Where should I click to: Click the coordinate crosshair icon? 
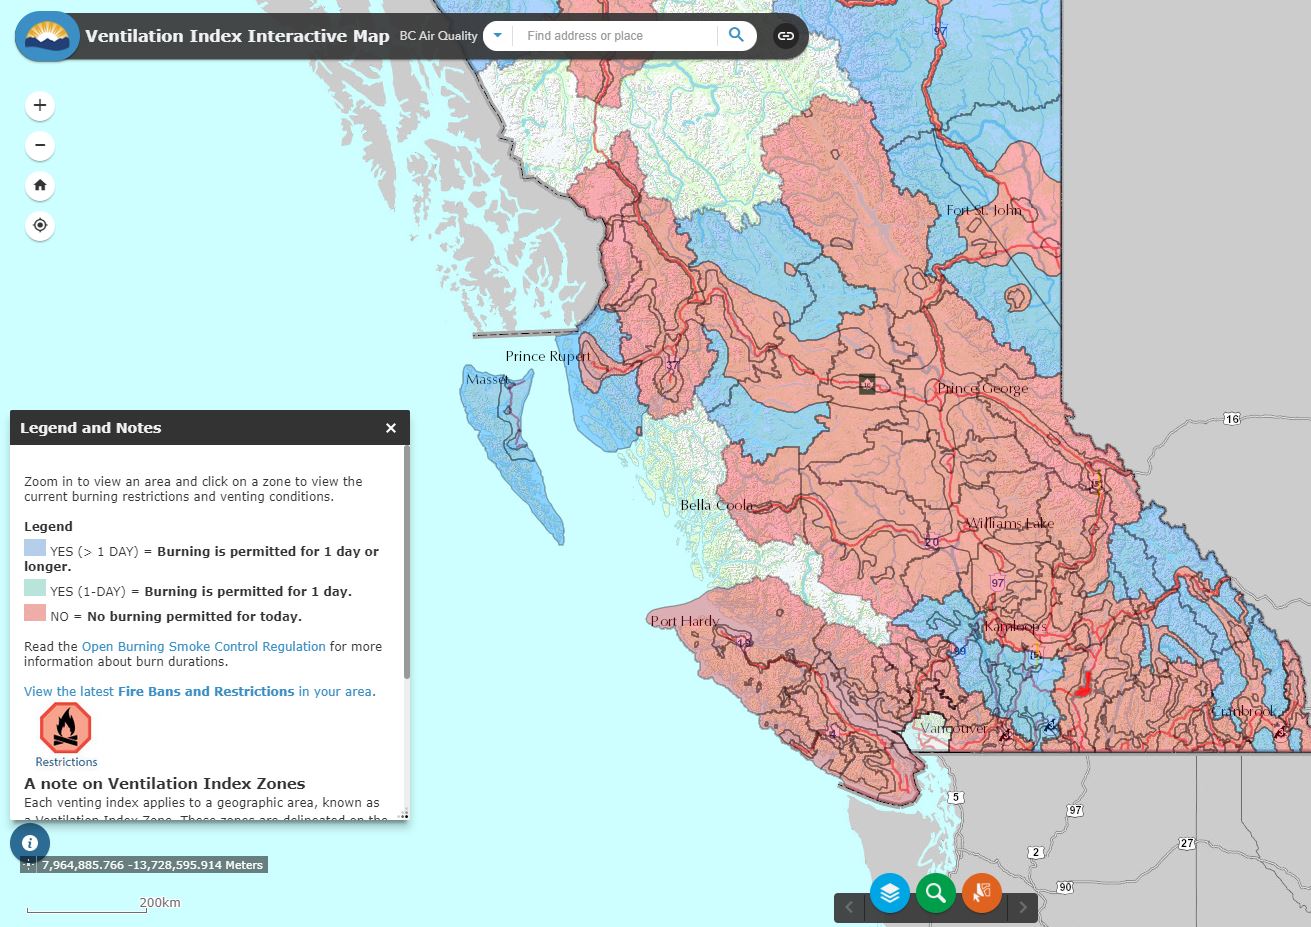[x=29, y=865]
